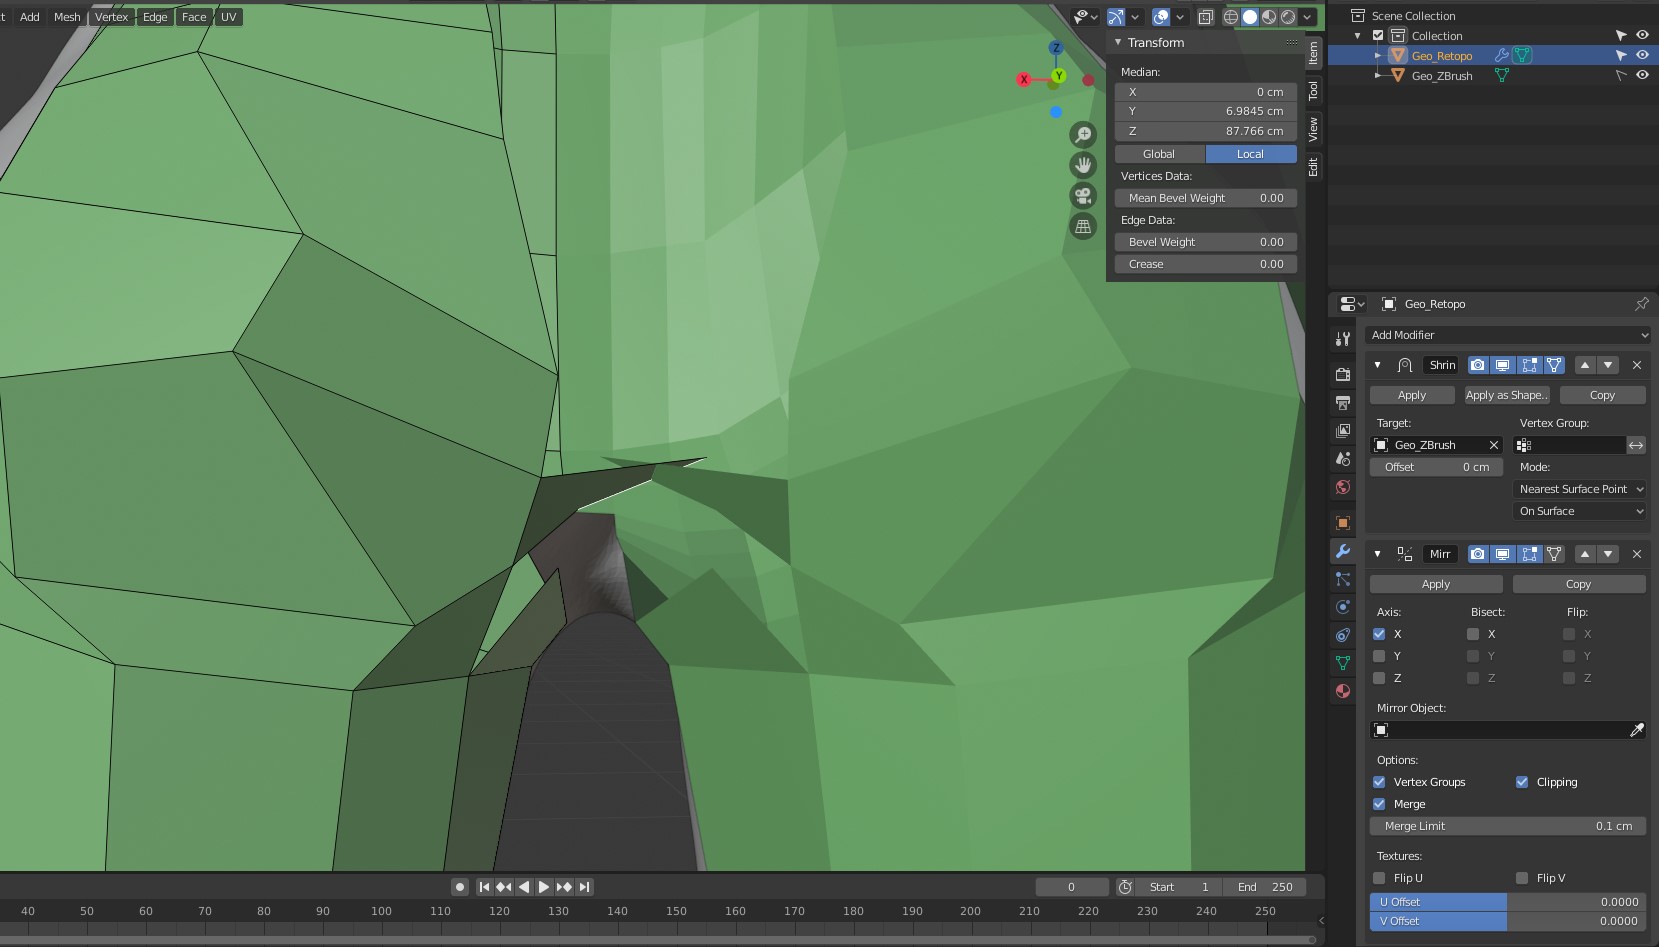Toggle X-Ray display icon

click(x=1206, y=17)
